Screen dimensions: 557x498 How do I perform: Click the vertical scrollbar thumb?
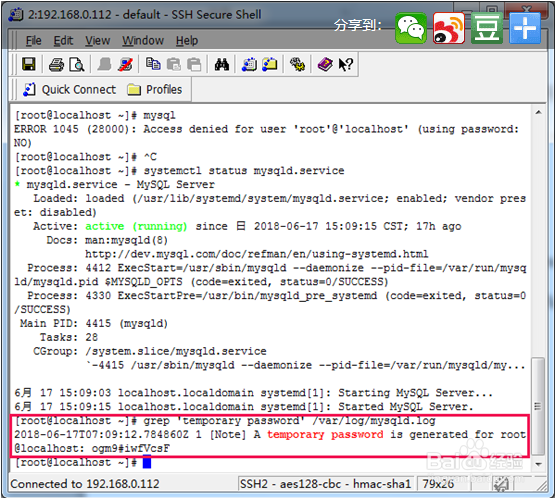[539, 406]
